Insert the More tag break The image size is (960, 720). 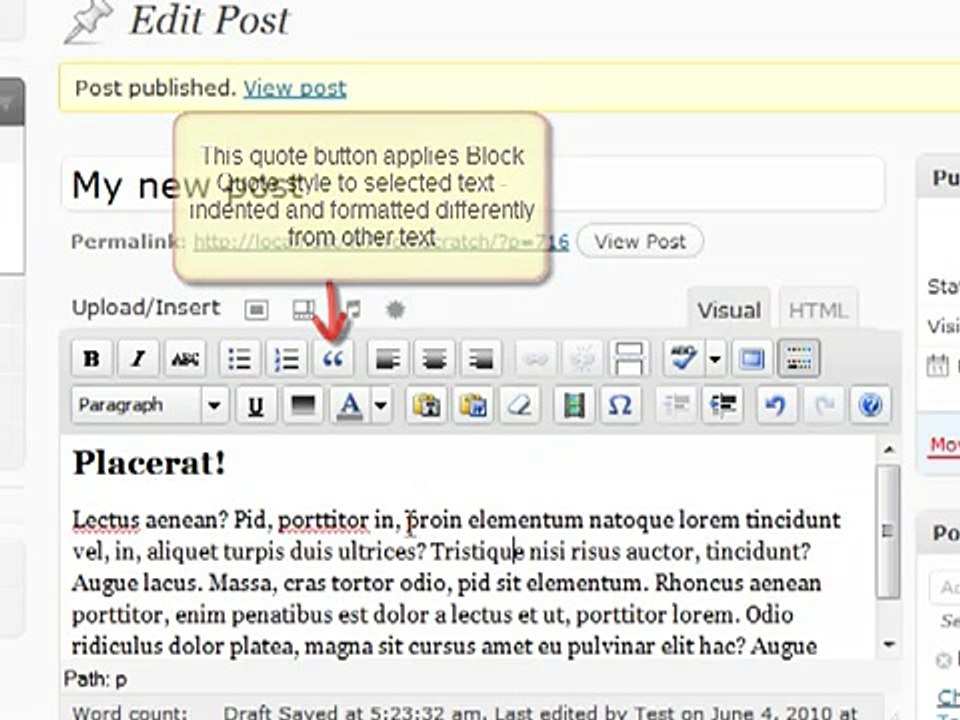[629, 358]
